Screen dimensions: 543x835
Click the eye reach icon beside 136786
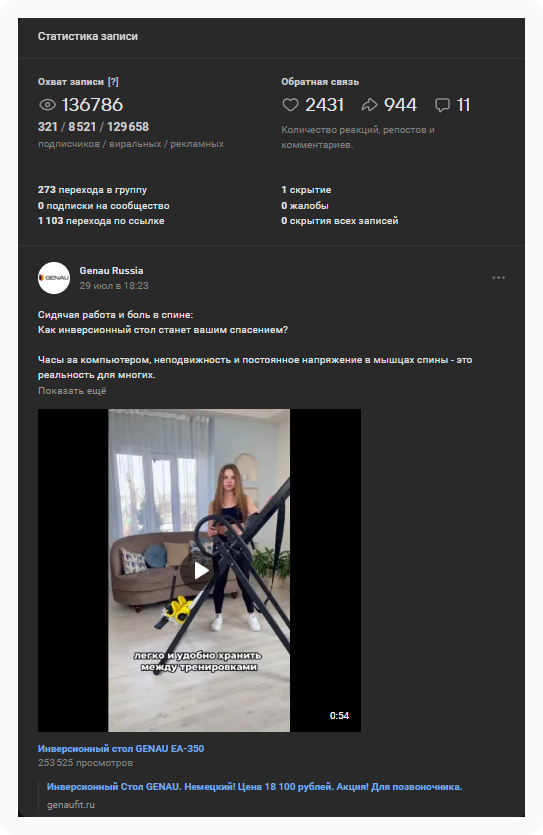47,105
